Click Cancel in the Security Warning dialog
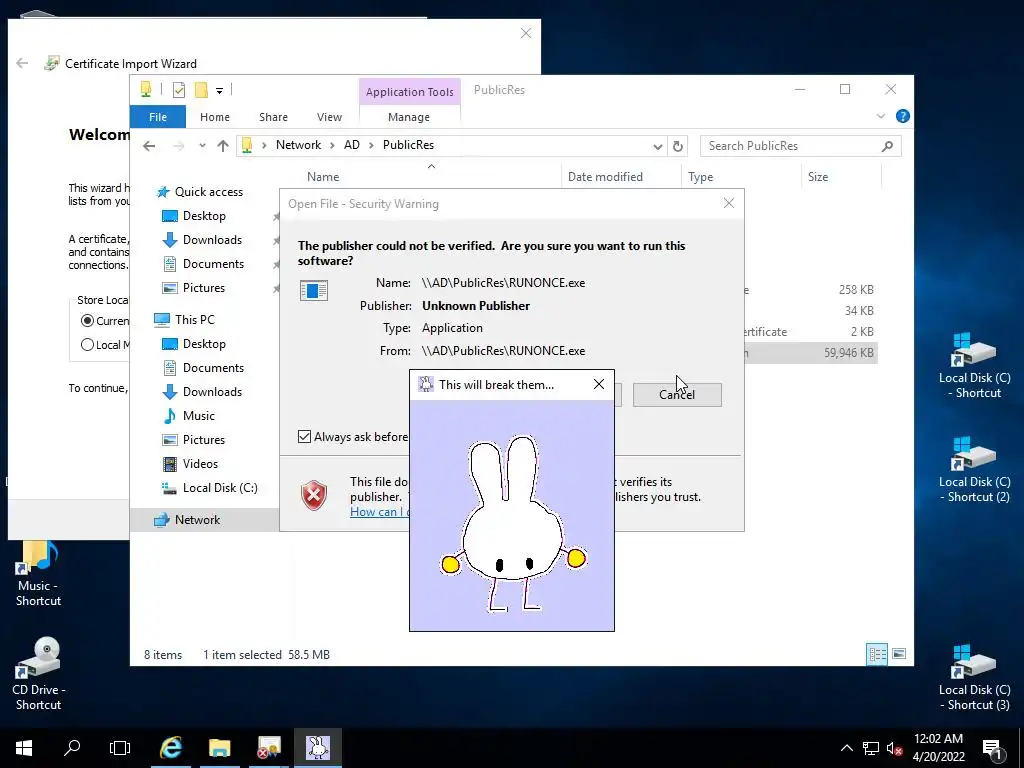Image resolution: width=1024 pixels, height=768 pixels. tap(677, 394)
